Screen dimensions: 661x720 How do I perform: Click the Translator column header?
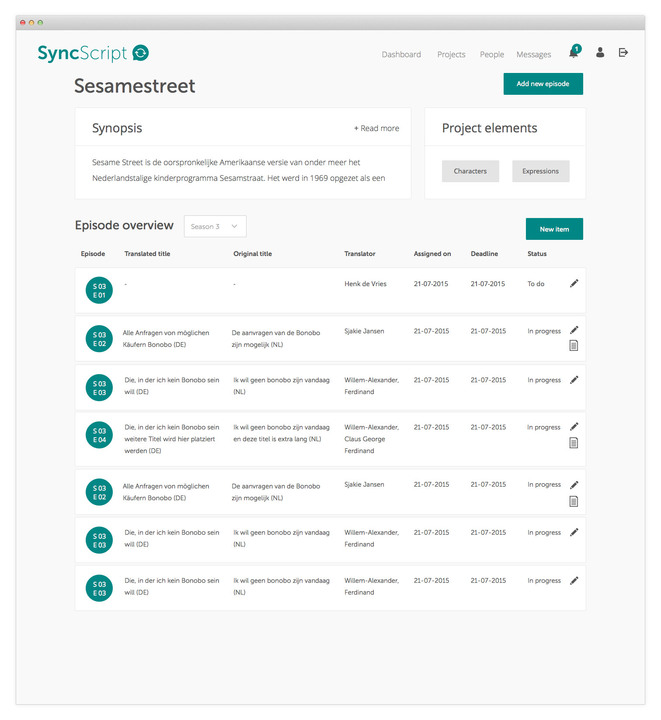[x=360, y=253]
